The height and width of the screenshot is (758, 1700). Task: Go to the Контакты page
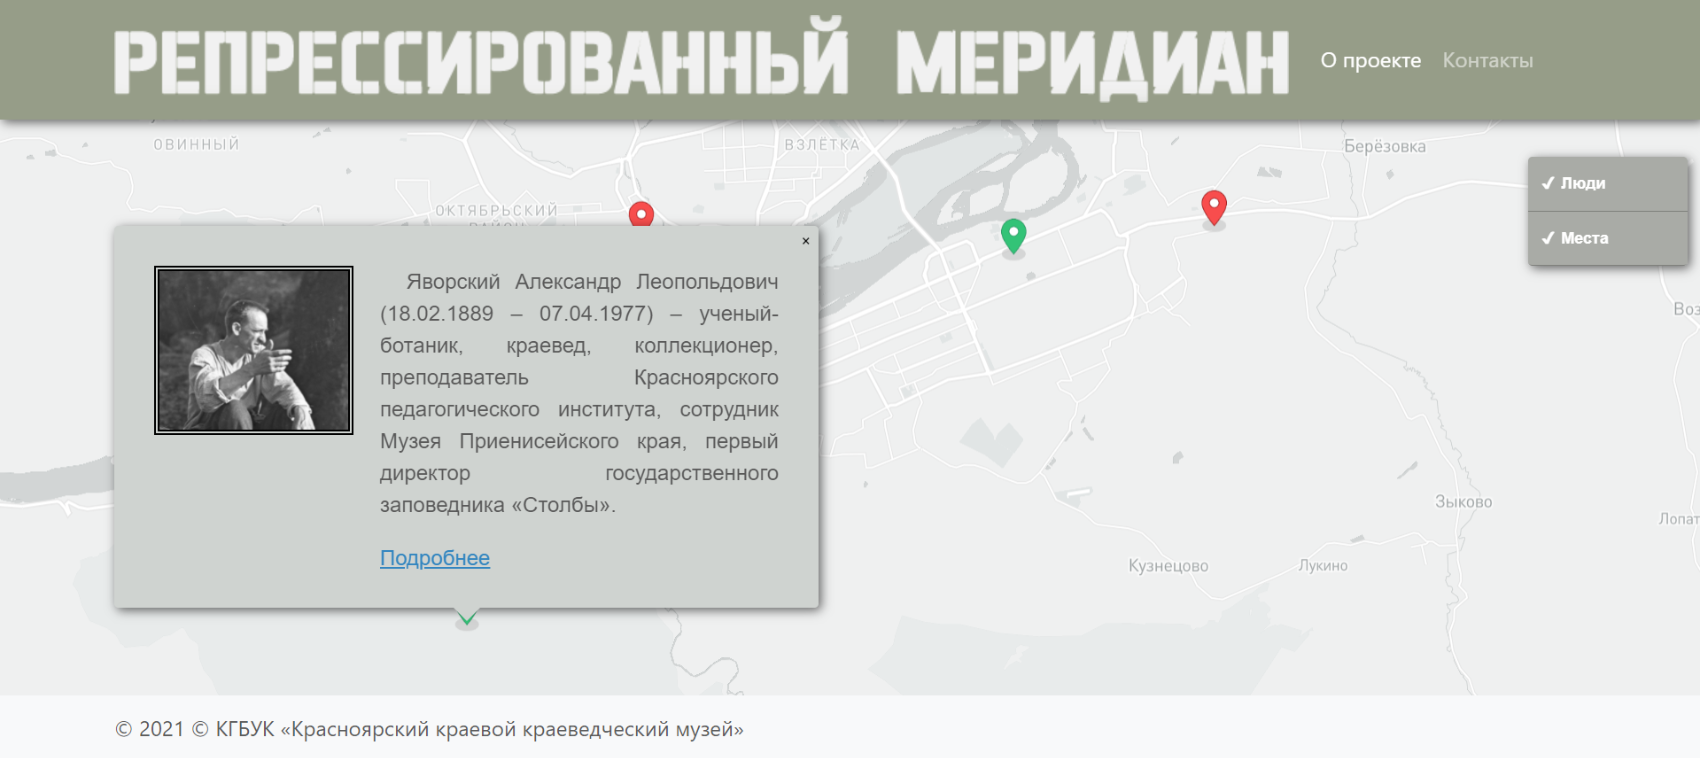1487,60
